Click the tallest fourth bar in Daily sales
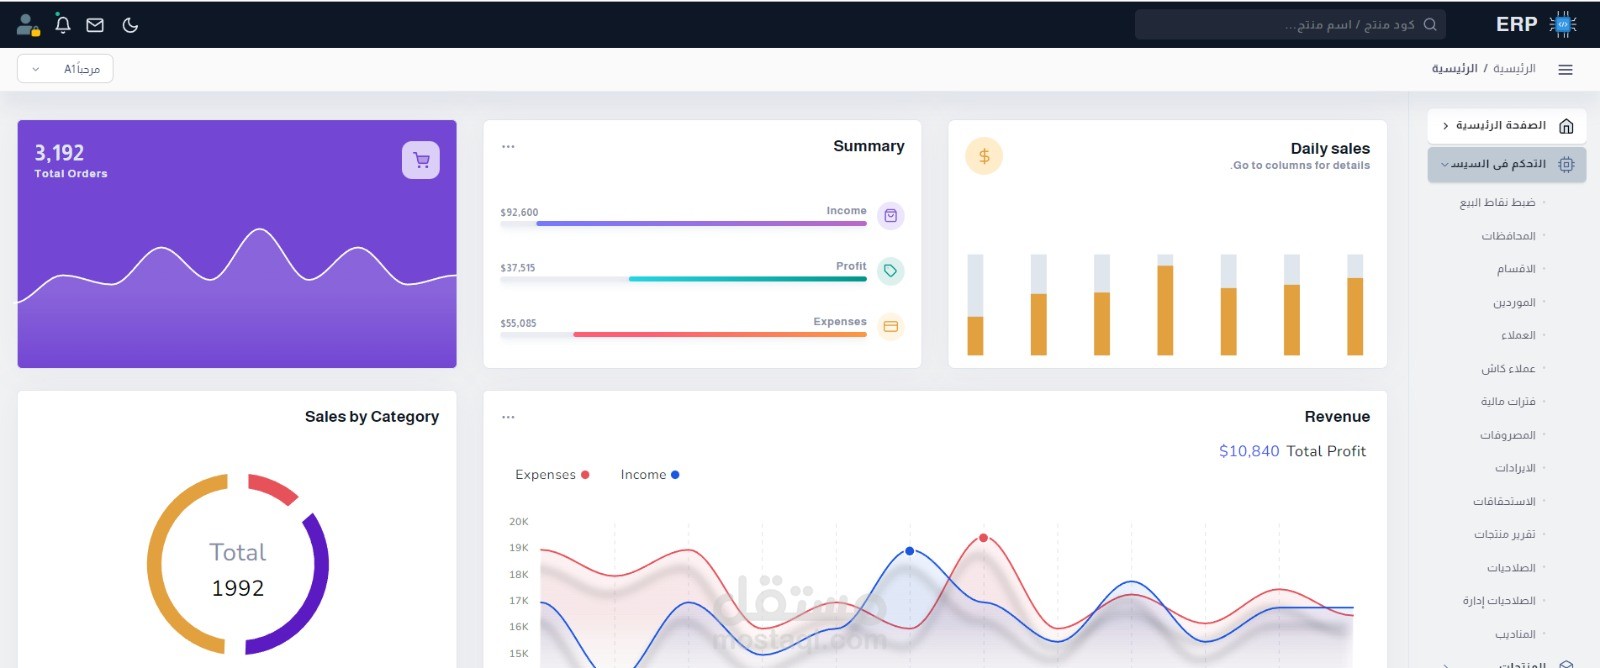The image size is (1600, 668). (x=1165, y=310)
